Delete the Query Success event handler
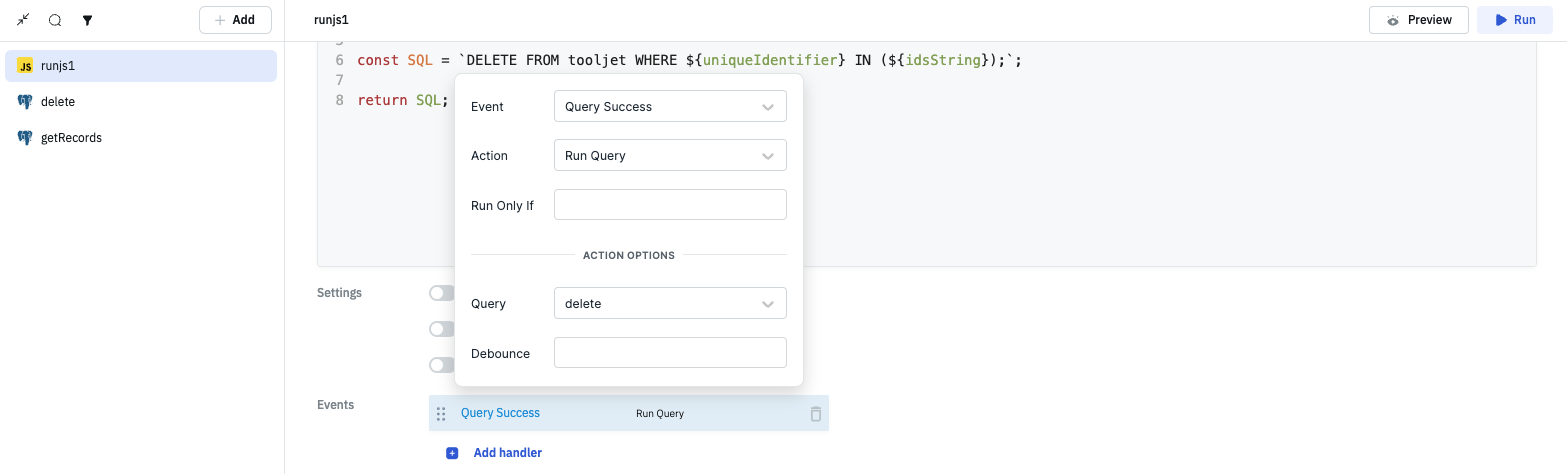This screenshot has width=1567, height=474. pos(815,413)
